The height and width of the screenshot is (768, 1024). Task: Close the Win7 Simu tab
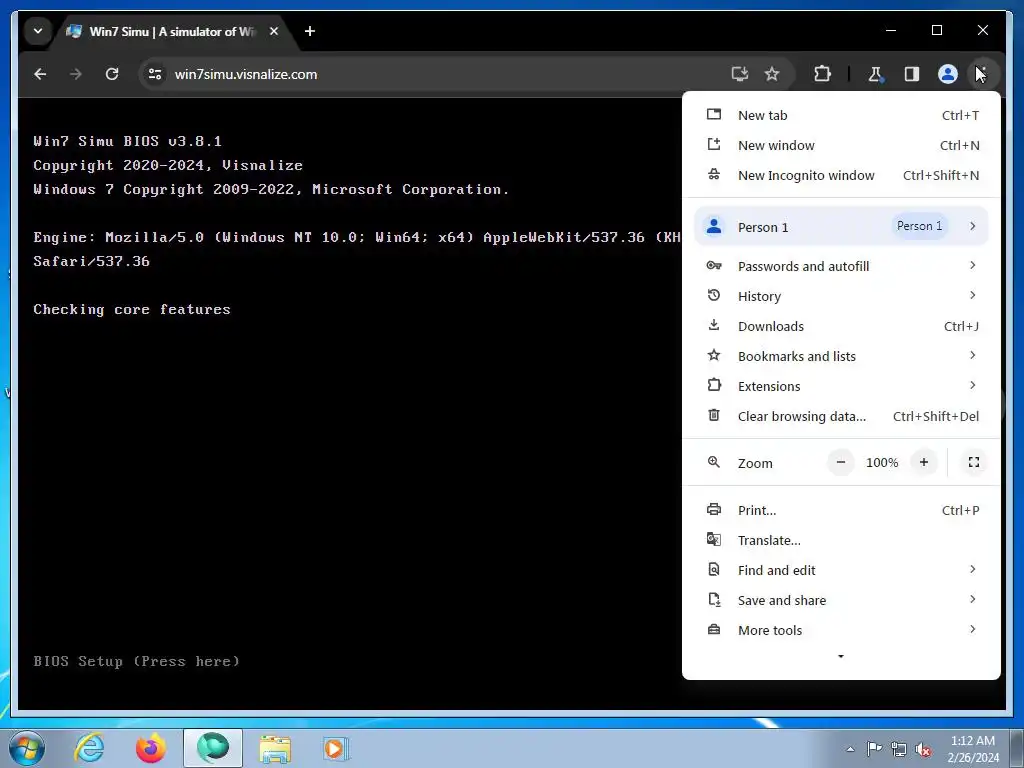pyautogui.click(x=274, y=31)
